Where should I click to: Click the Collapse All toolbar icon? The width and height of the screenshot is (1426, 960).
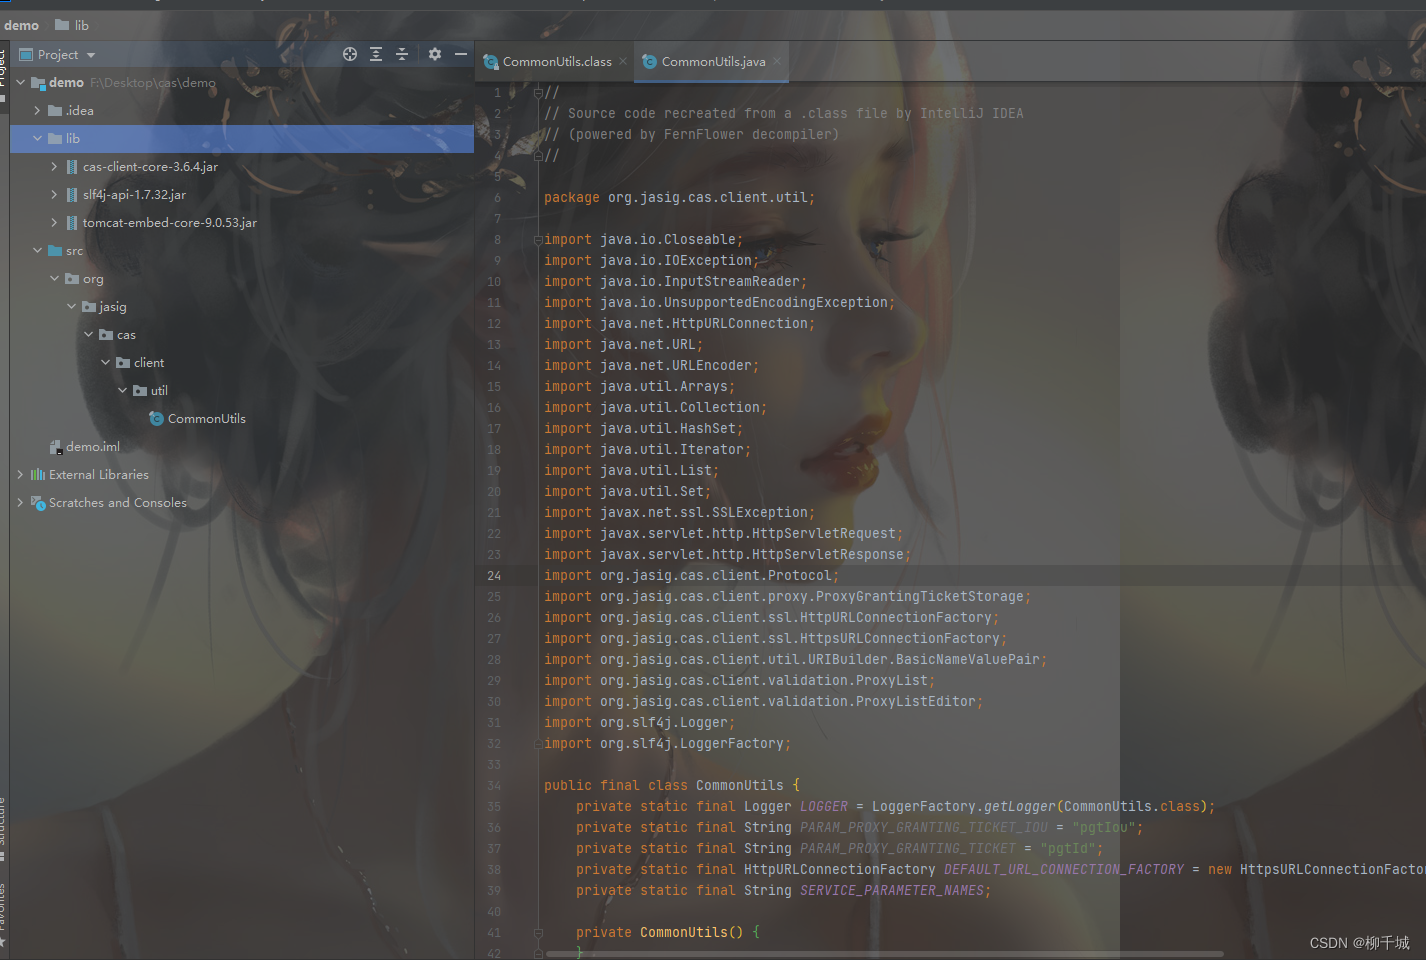[x=402, y=54]
